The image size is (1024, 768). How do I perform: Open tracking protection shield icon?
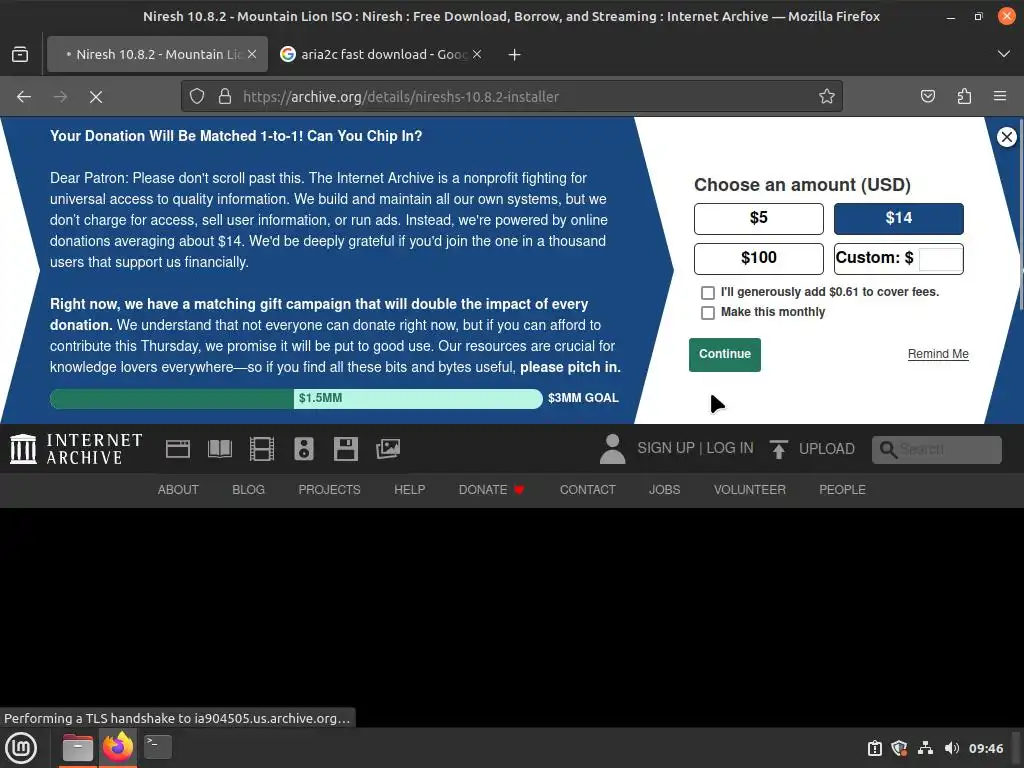click(197, 97)
